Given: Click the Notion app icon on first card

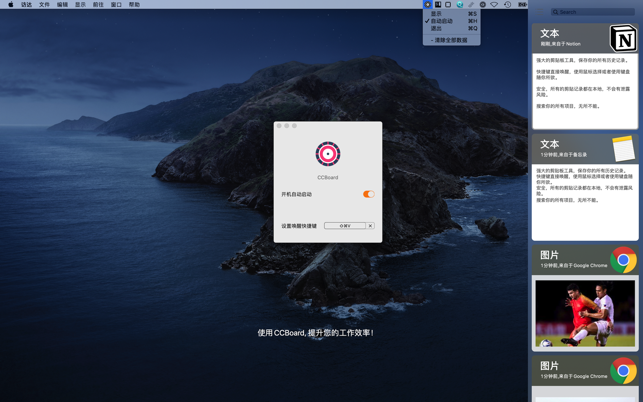Looking at the screenshot, I should point(623,38).
